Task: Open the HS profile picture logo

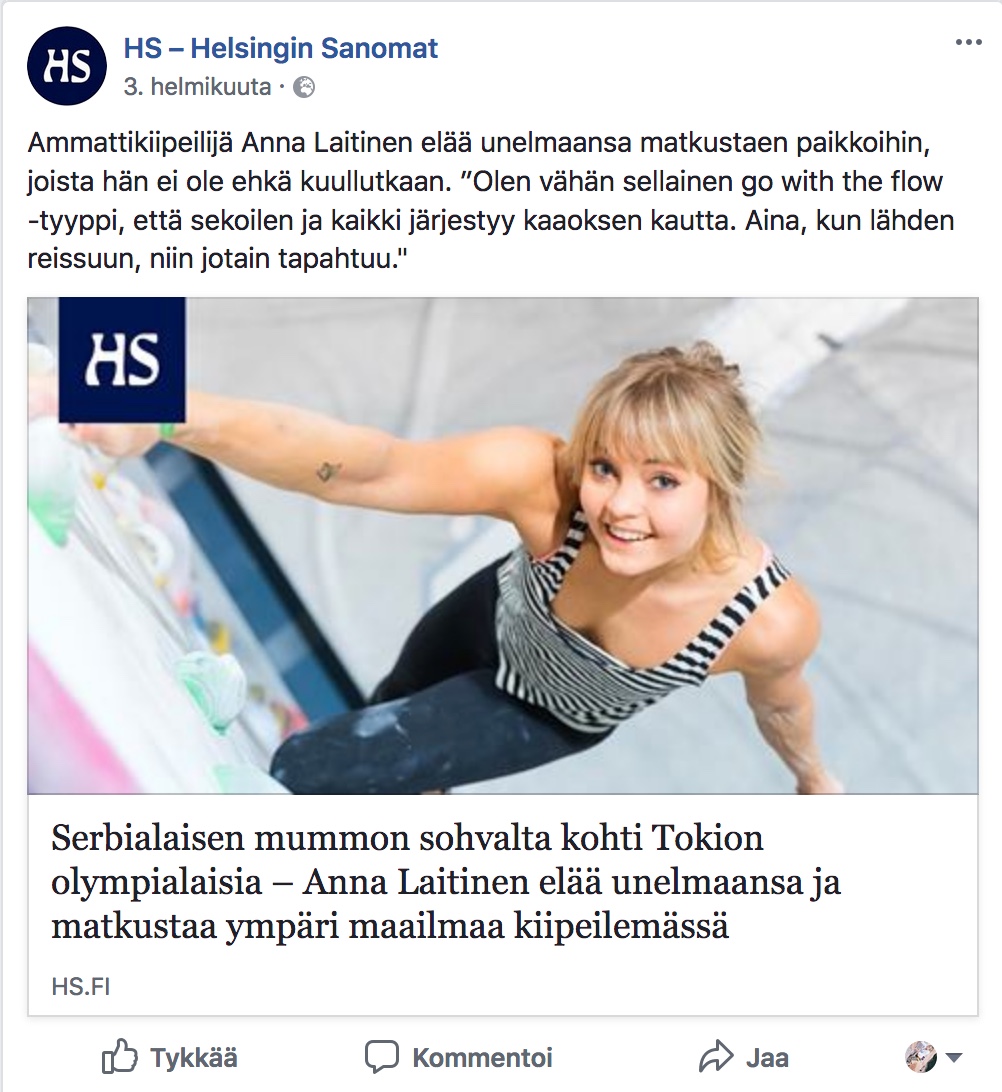Action: click(67, 65)
